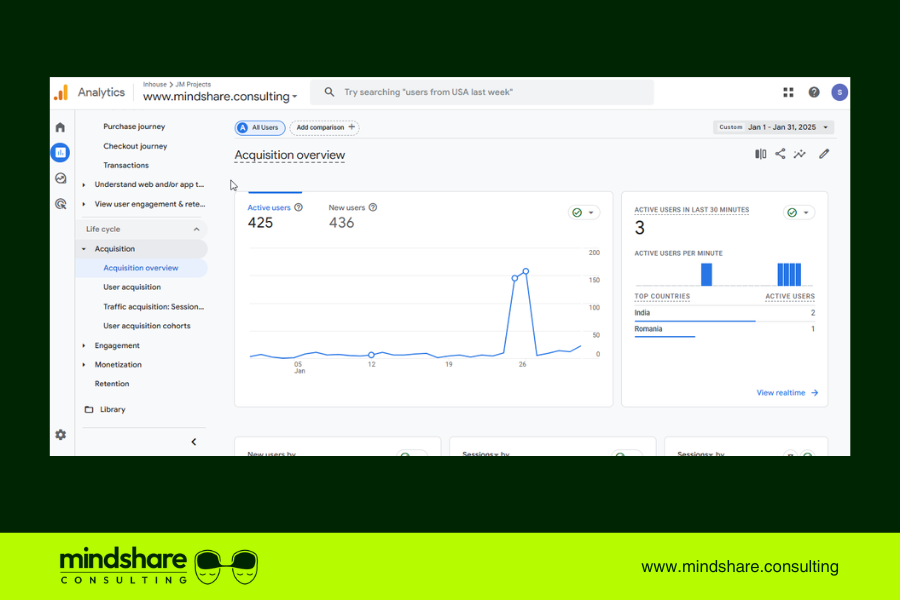Click the customize comparison columns icon
Viewport: 900px width, 600px height.
(x=761, y=154)
